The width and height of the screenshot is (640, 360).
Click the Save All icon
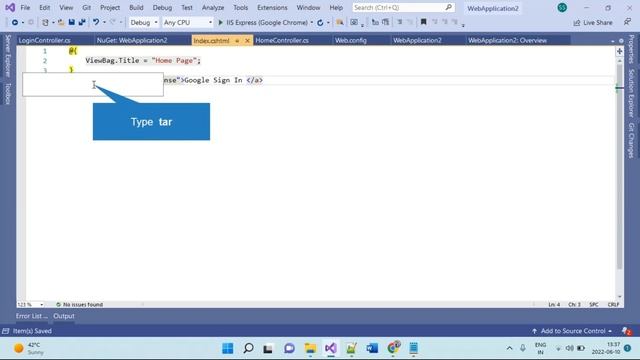(x=82, y=22)
